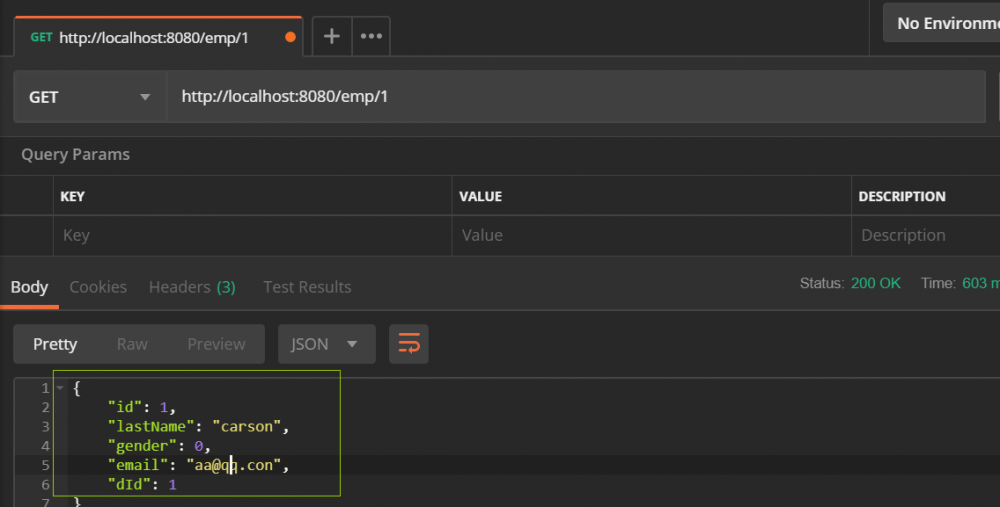Open the GET method dropdown

90,97
